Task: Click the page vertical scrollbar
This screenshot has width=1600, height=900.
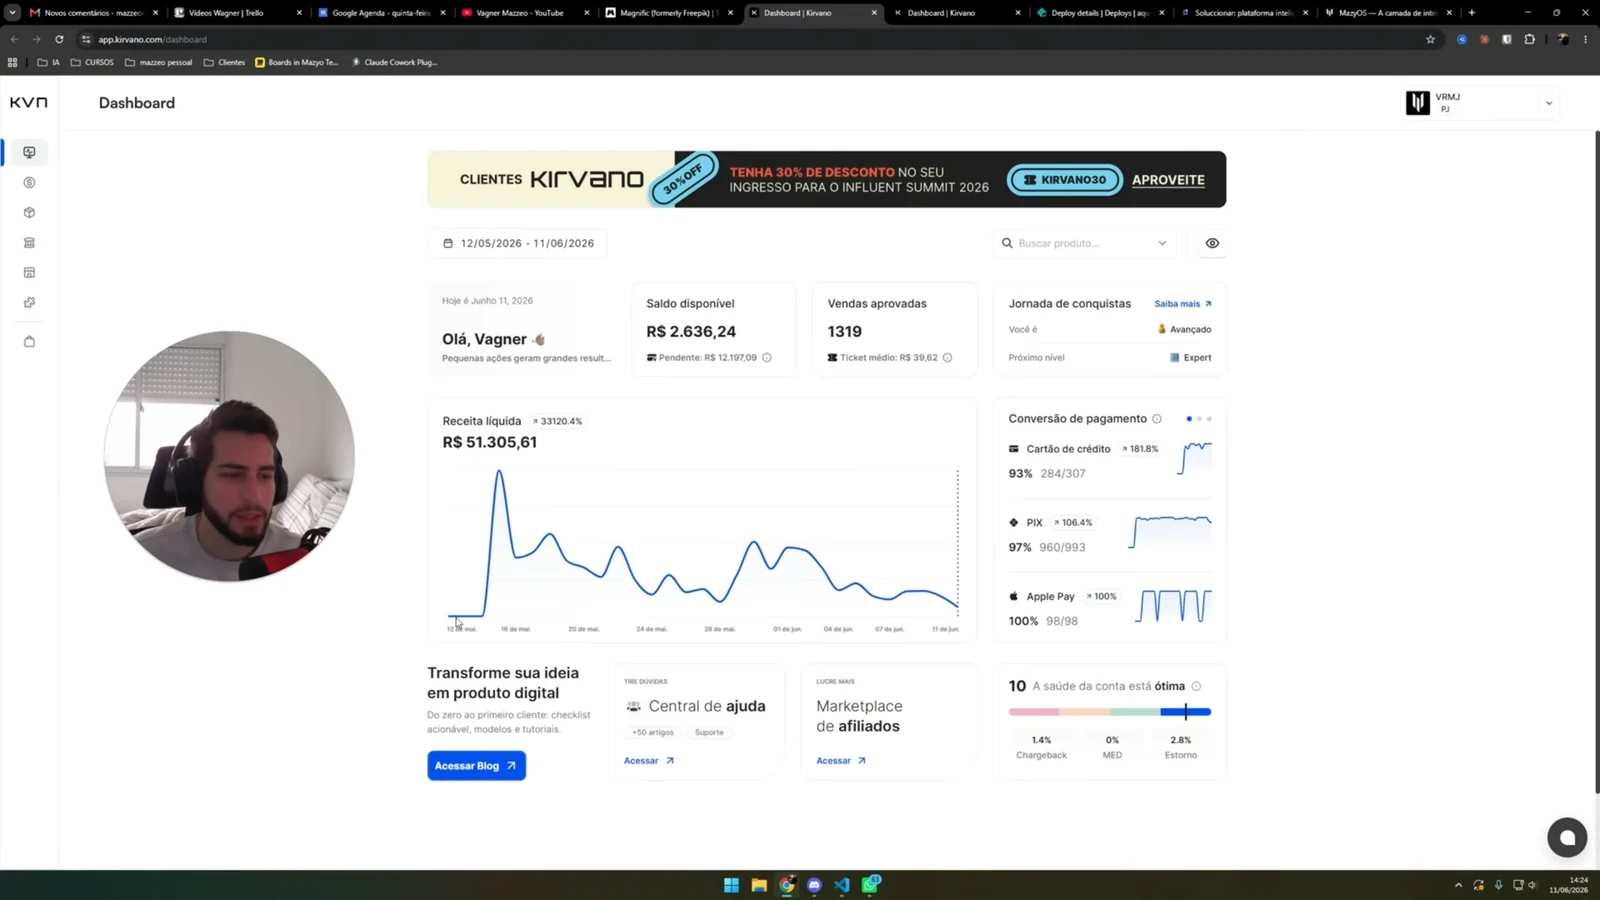Action: coord(1596,460)
